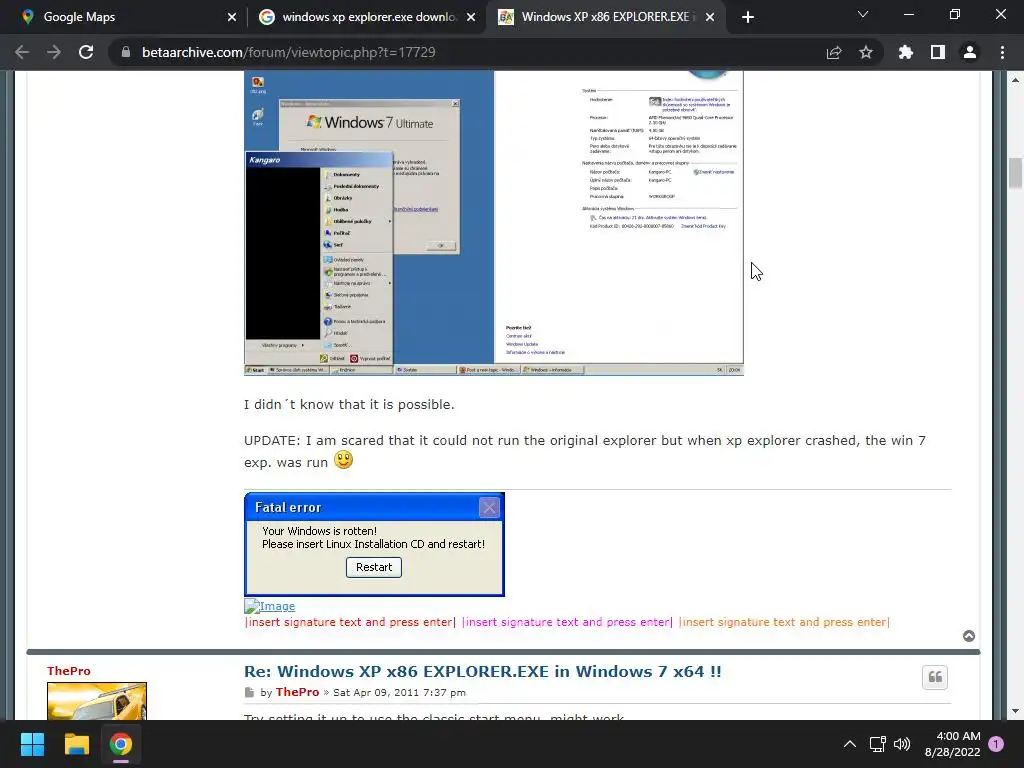Click the Chrome taskbar icon
This screenshot has width=1024, height=768.
click(121, 744)
